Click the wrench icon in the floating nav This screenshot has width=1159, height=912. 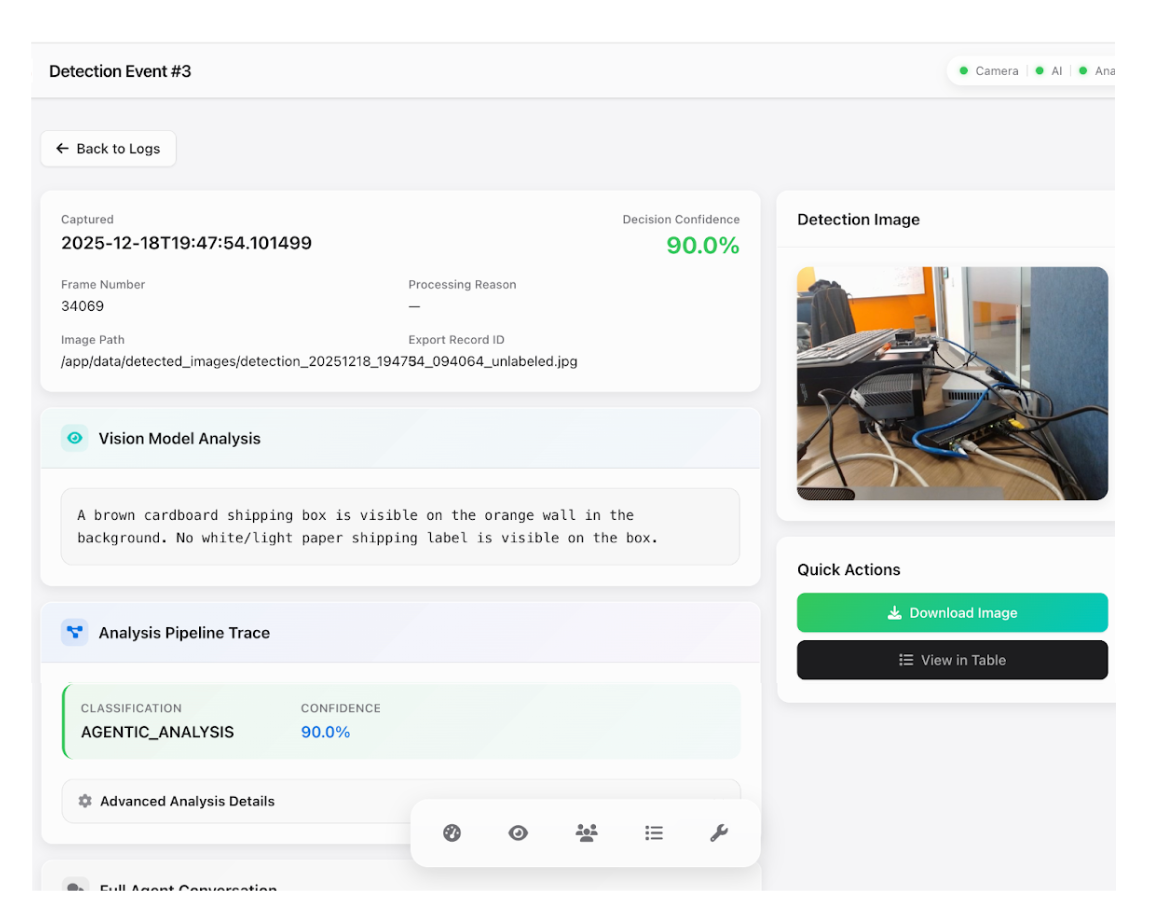(719, 832)
